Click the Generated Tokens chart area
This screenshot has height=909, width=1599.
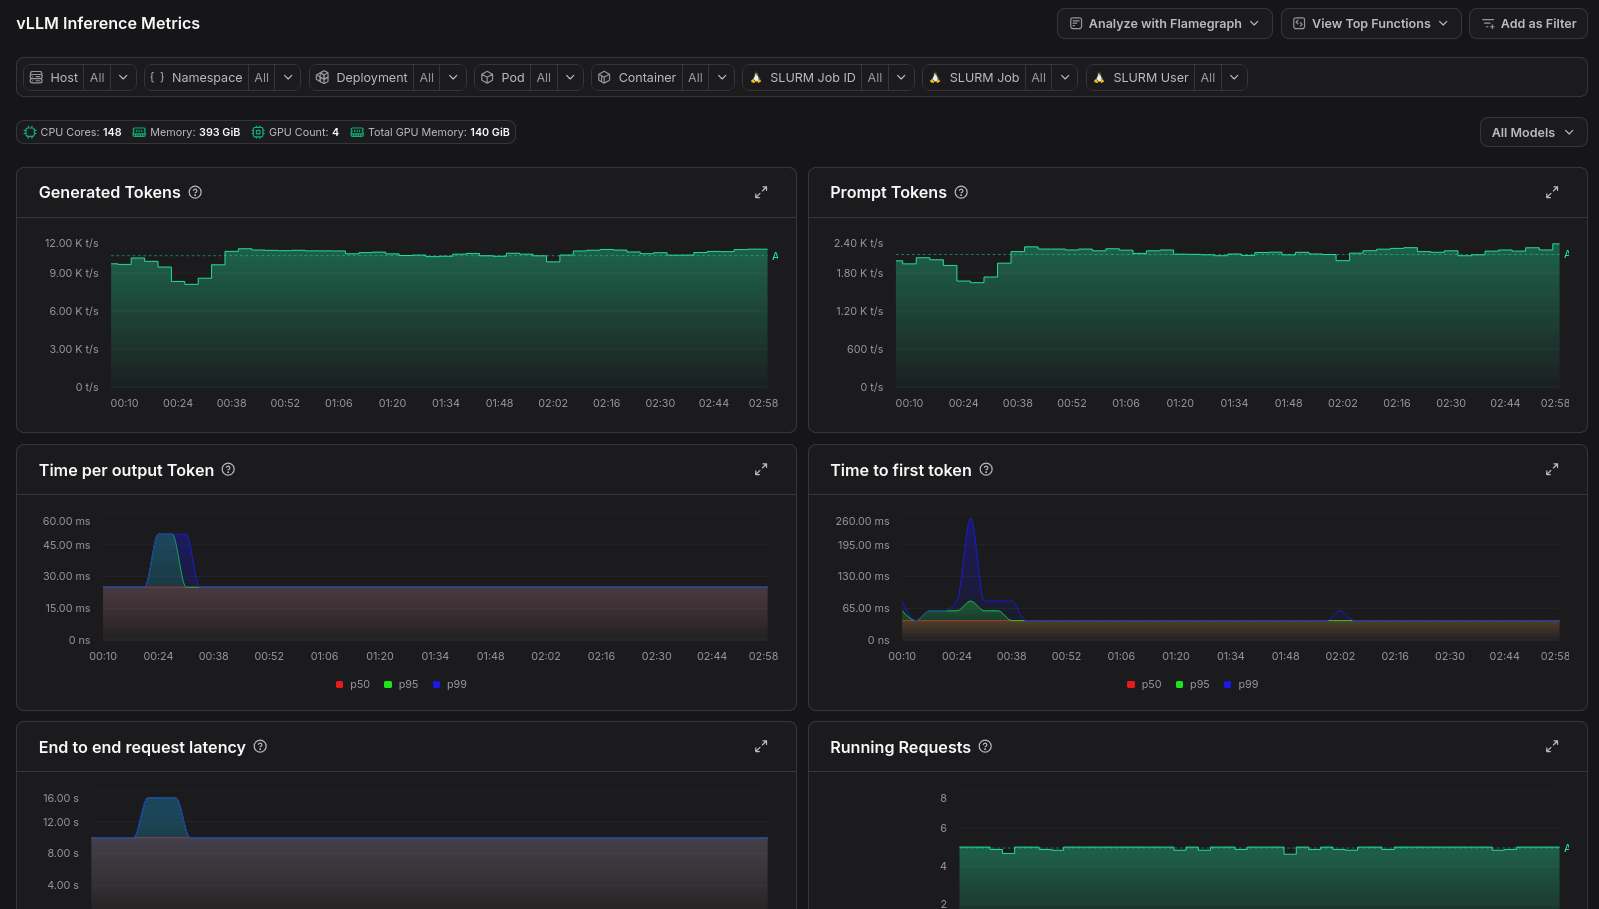tap(439, 315)
